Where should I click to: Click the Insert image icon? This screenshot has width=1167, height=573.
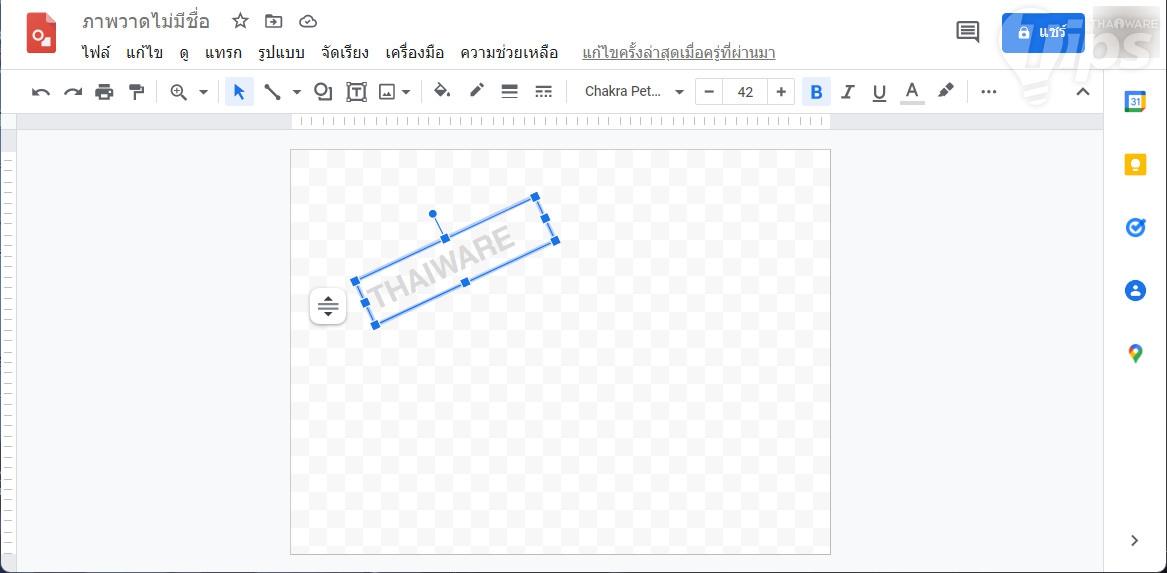[386, 92]
